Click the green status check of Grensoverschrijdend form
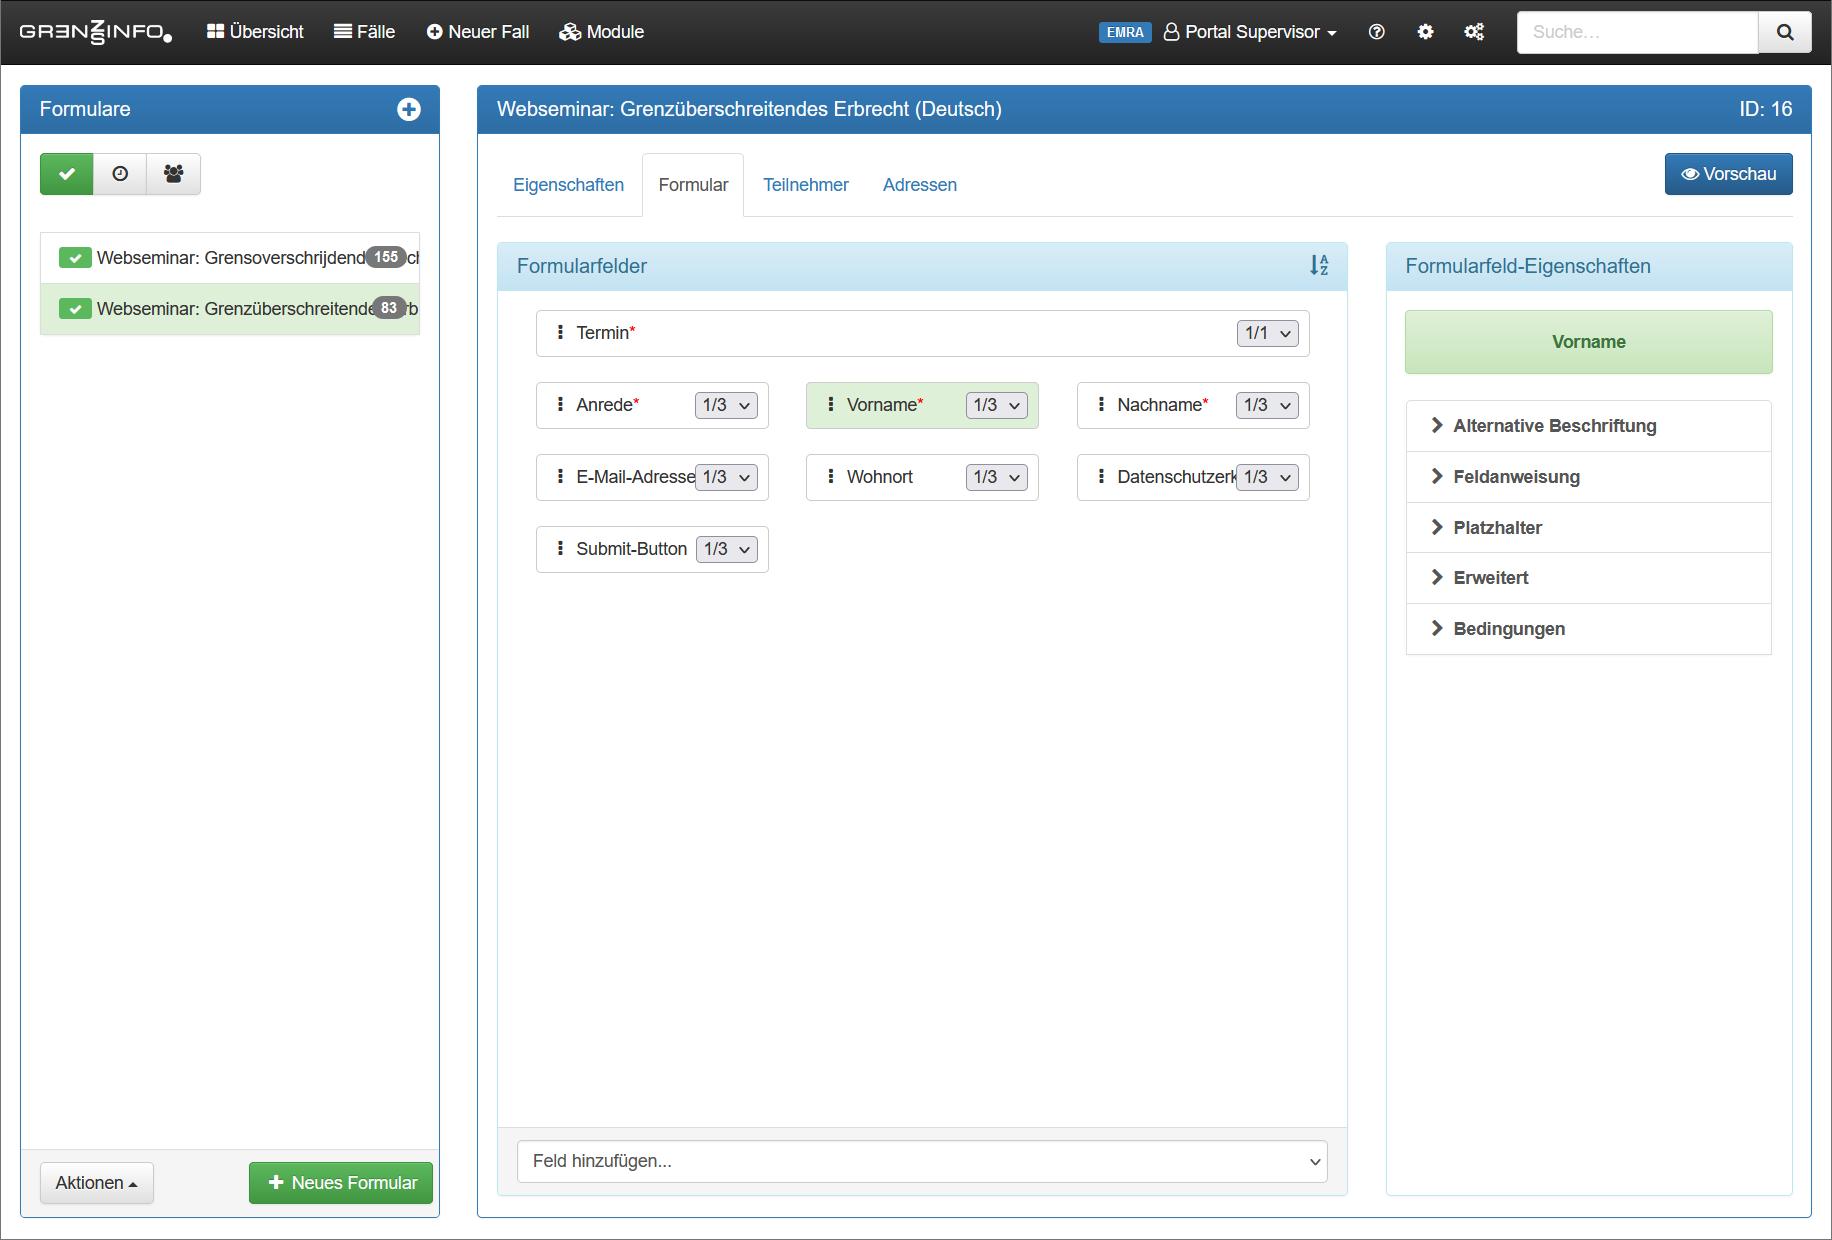This screenshot has height=1240, width=1832. (75, 258)
